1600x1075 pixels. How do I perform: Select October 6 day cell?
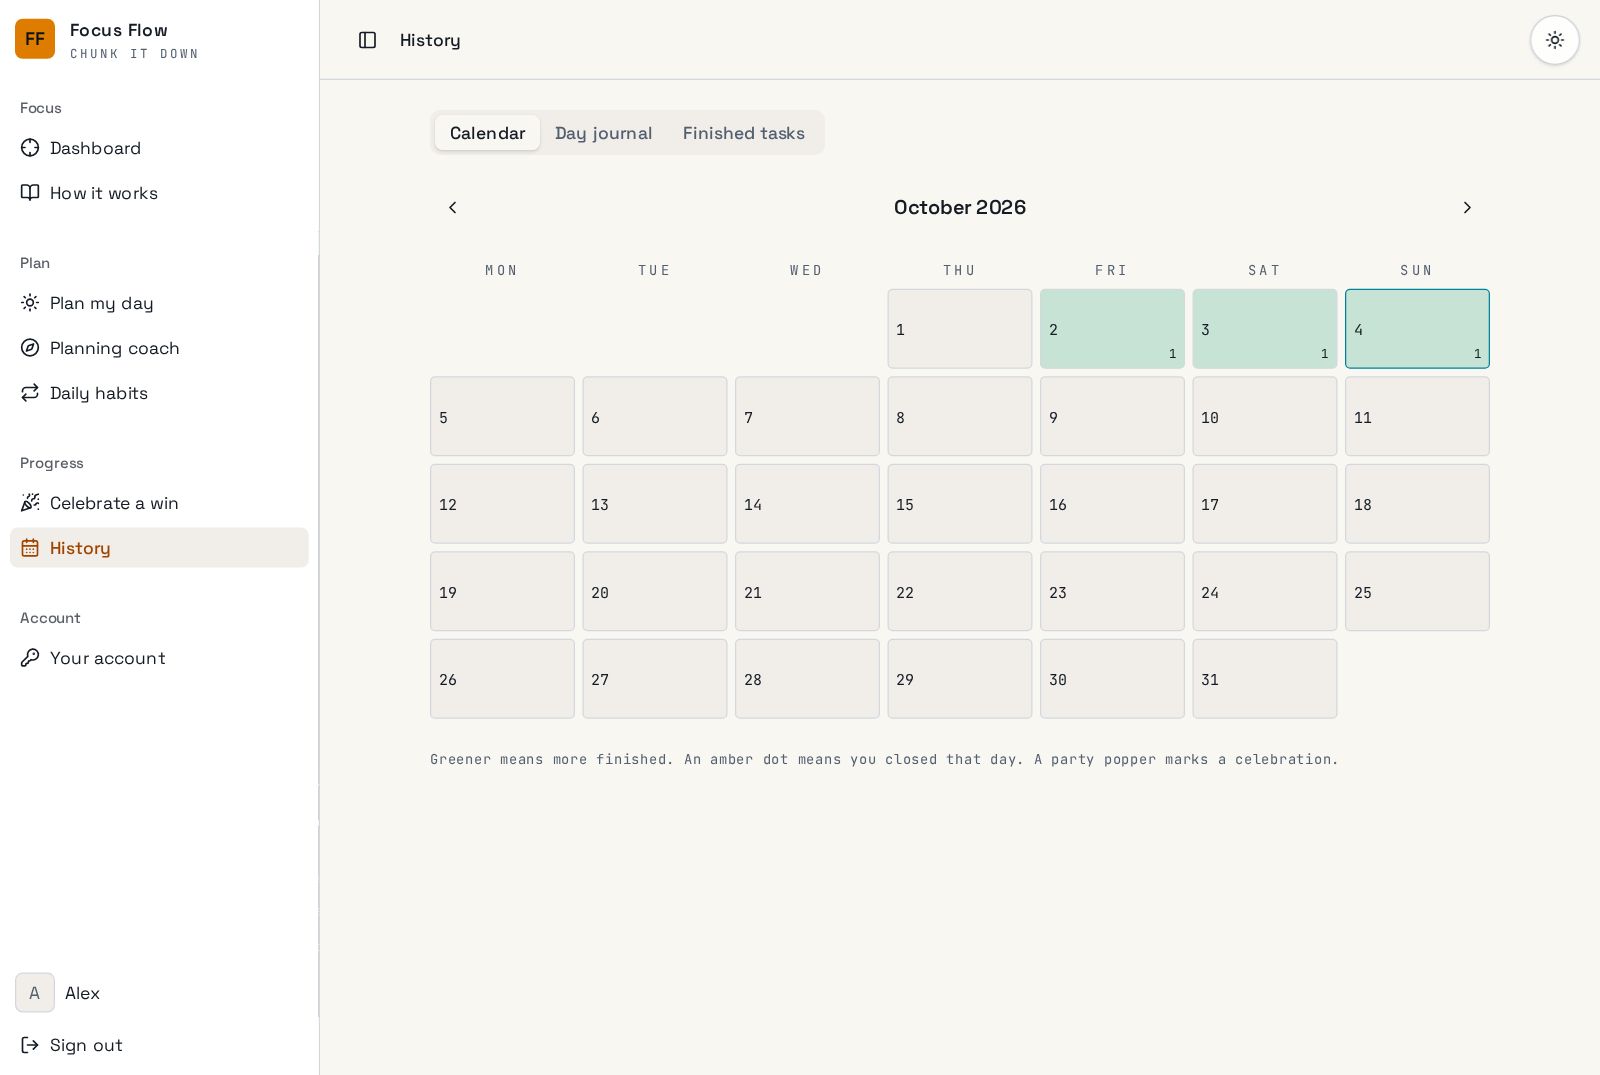(x=655, y=416)
